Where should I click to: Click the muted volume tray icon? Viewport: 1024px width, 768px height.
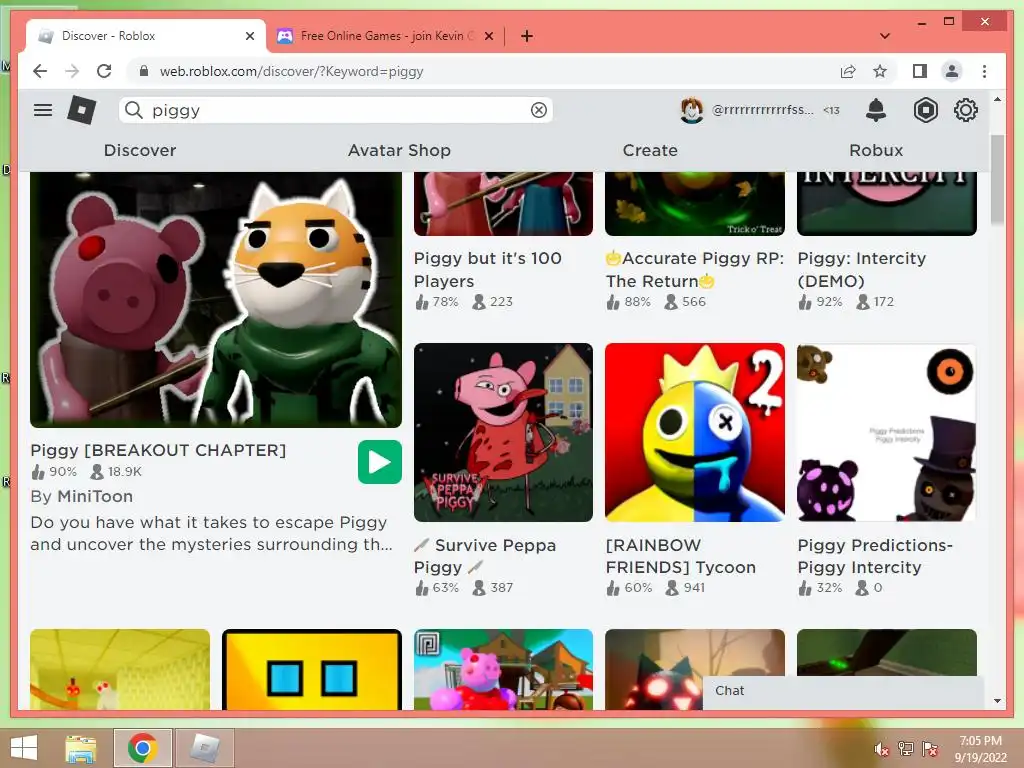[x=881, y=749]
